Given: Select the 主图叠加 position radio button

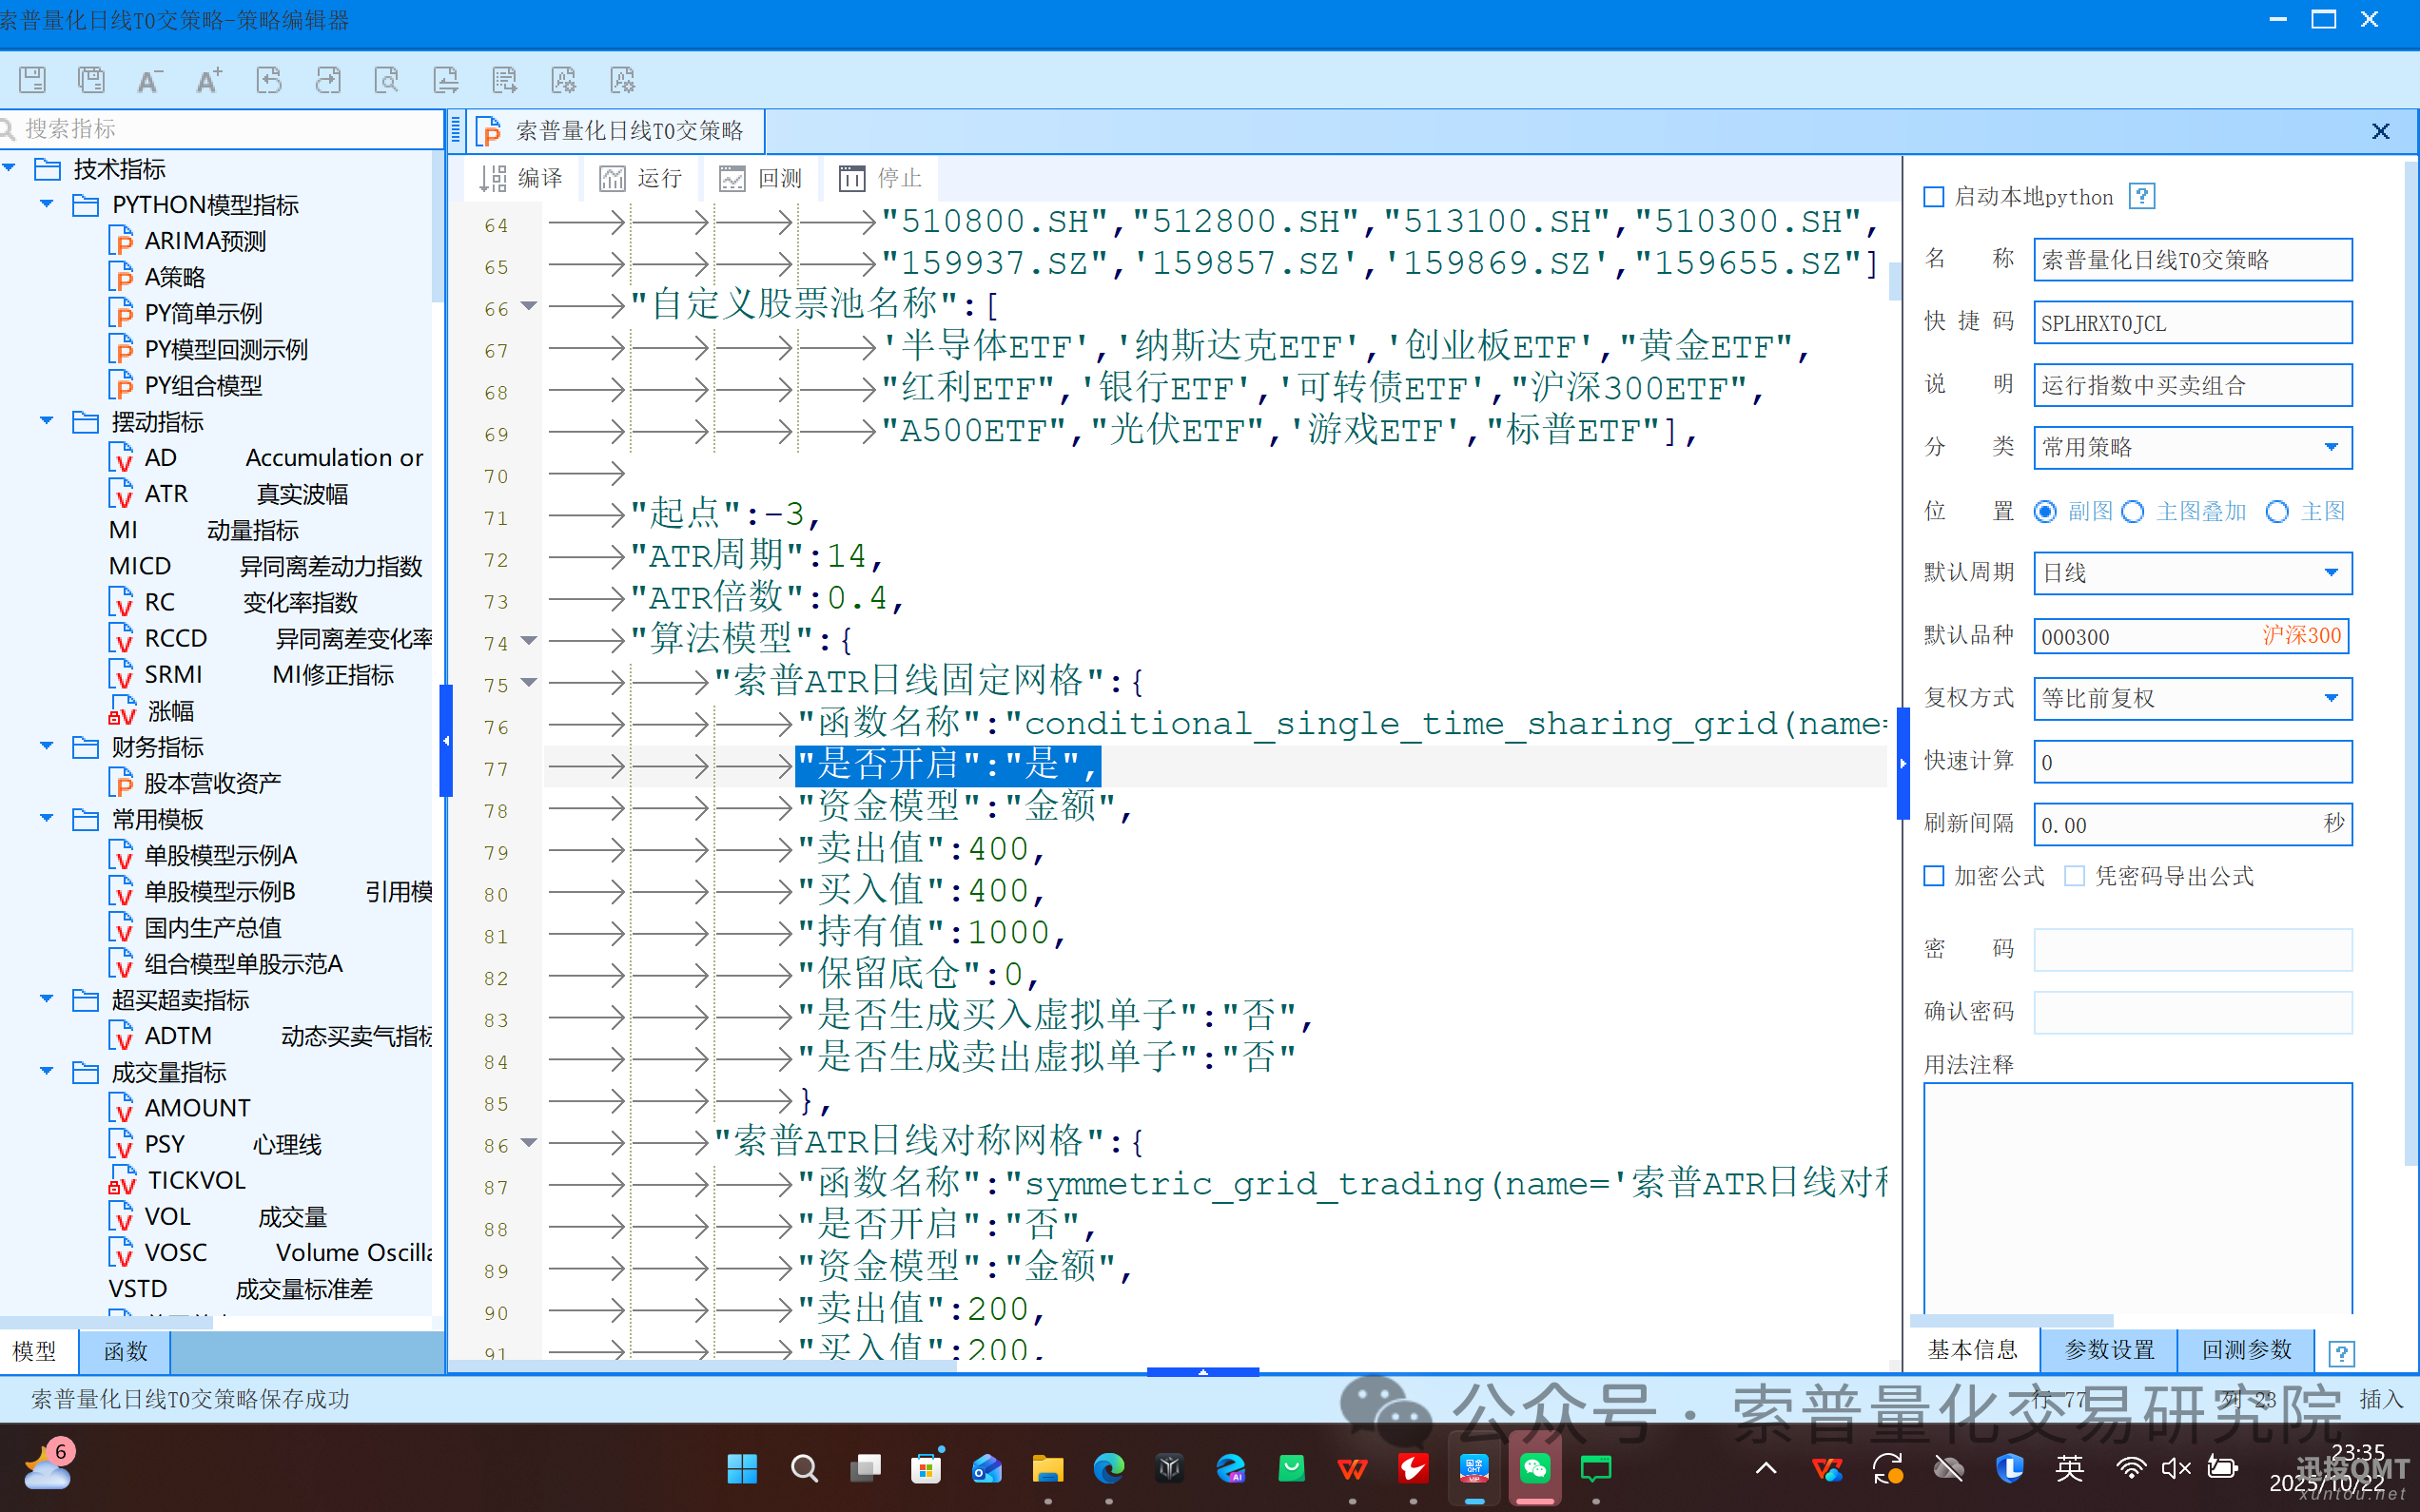Looking at the screenshot, I should [2133, 512].
